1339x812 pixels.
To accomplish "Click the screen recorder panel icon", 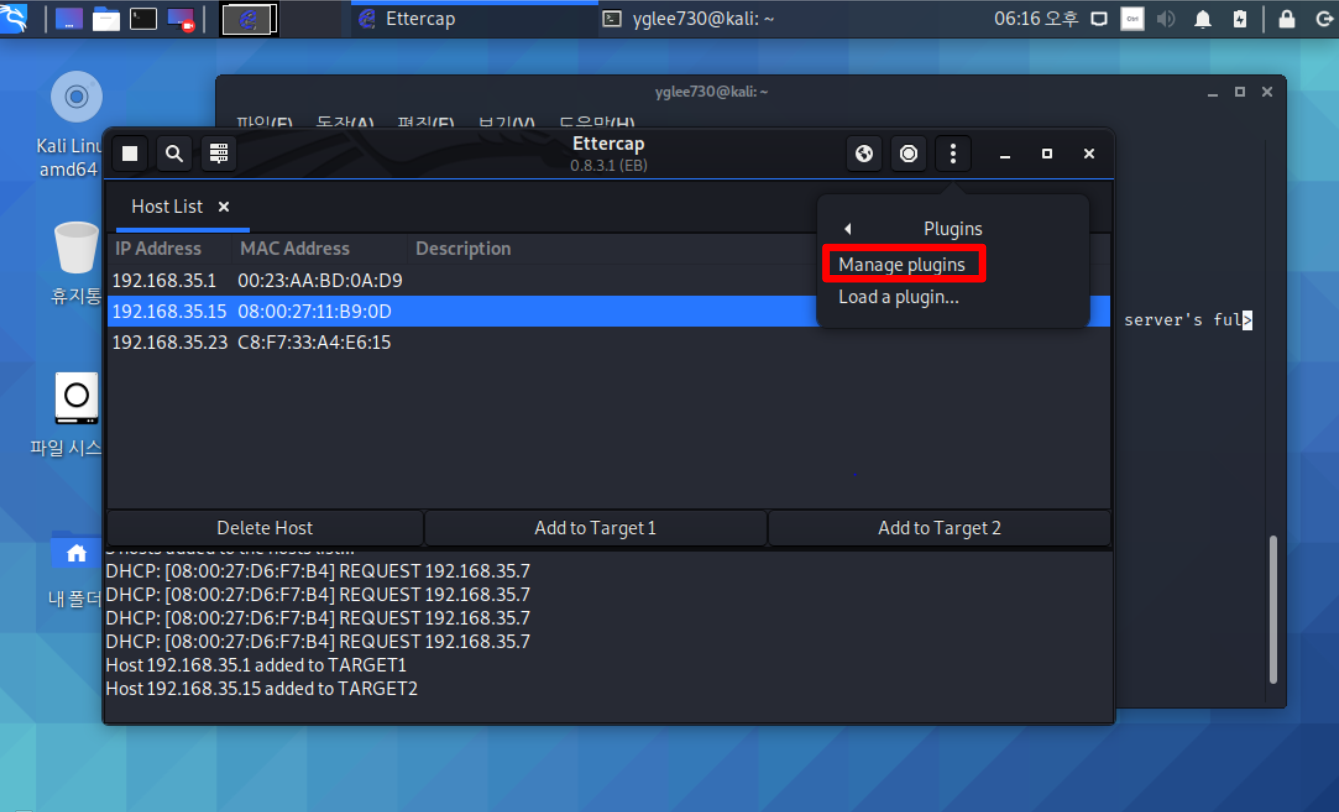I will 181,18.
